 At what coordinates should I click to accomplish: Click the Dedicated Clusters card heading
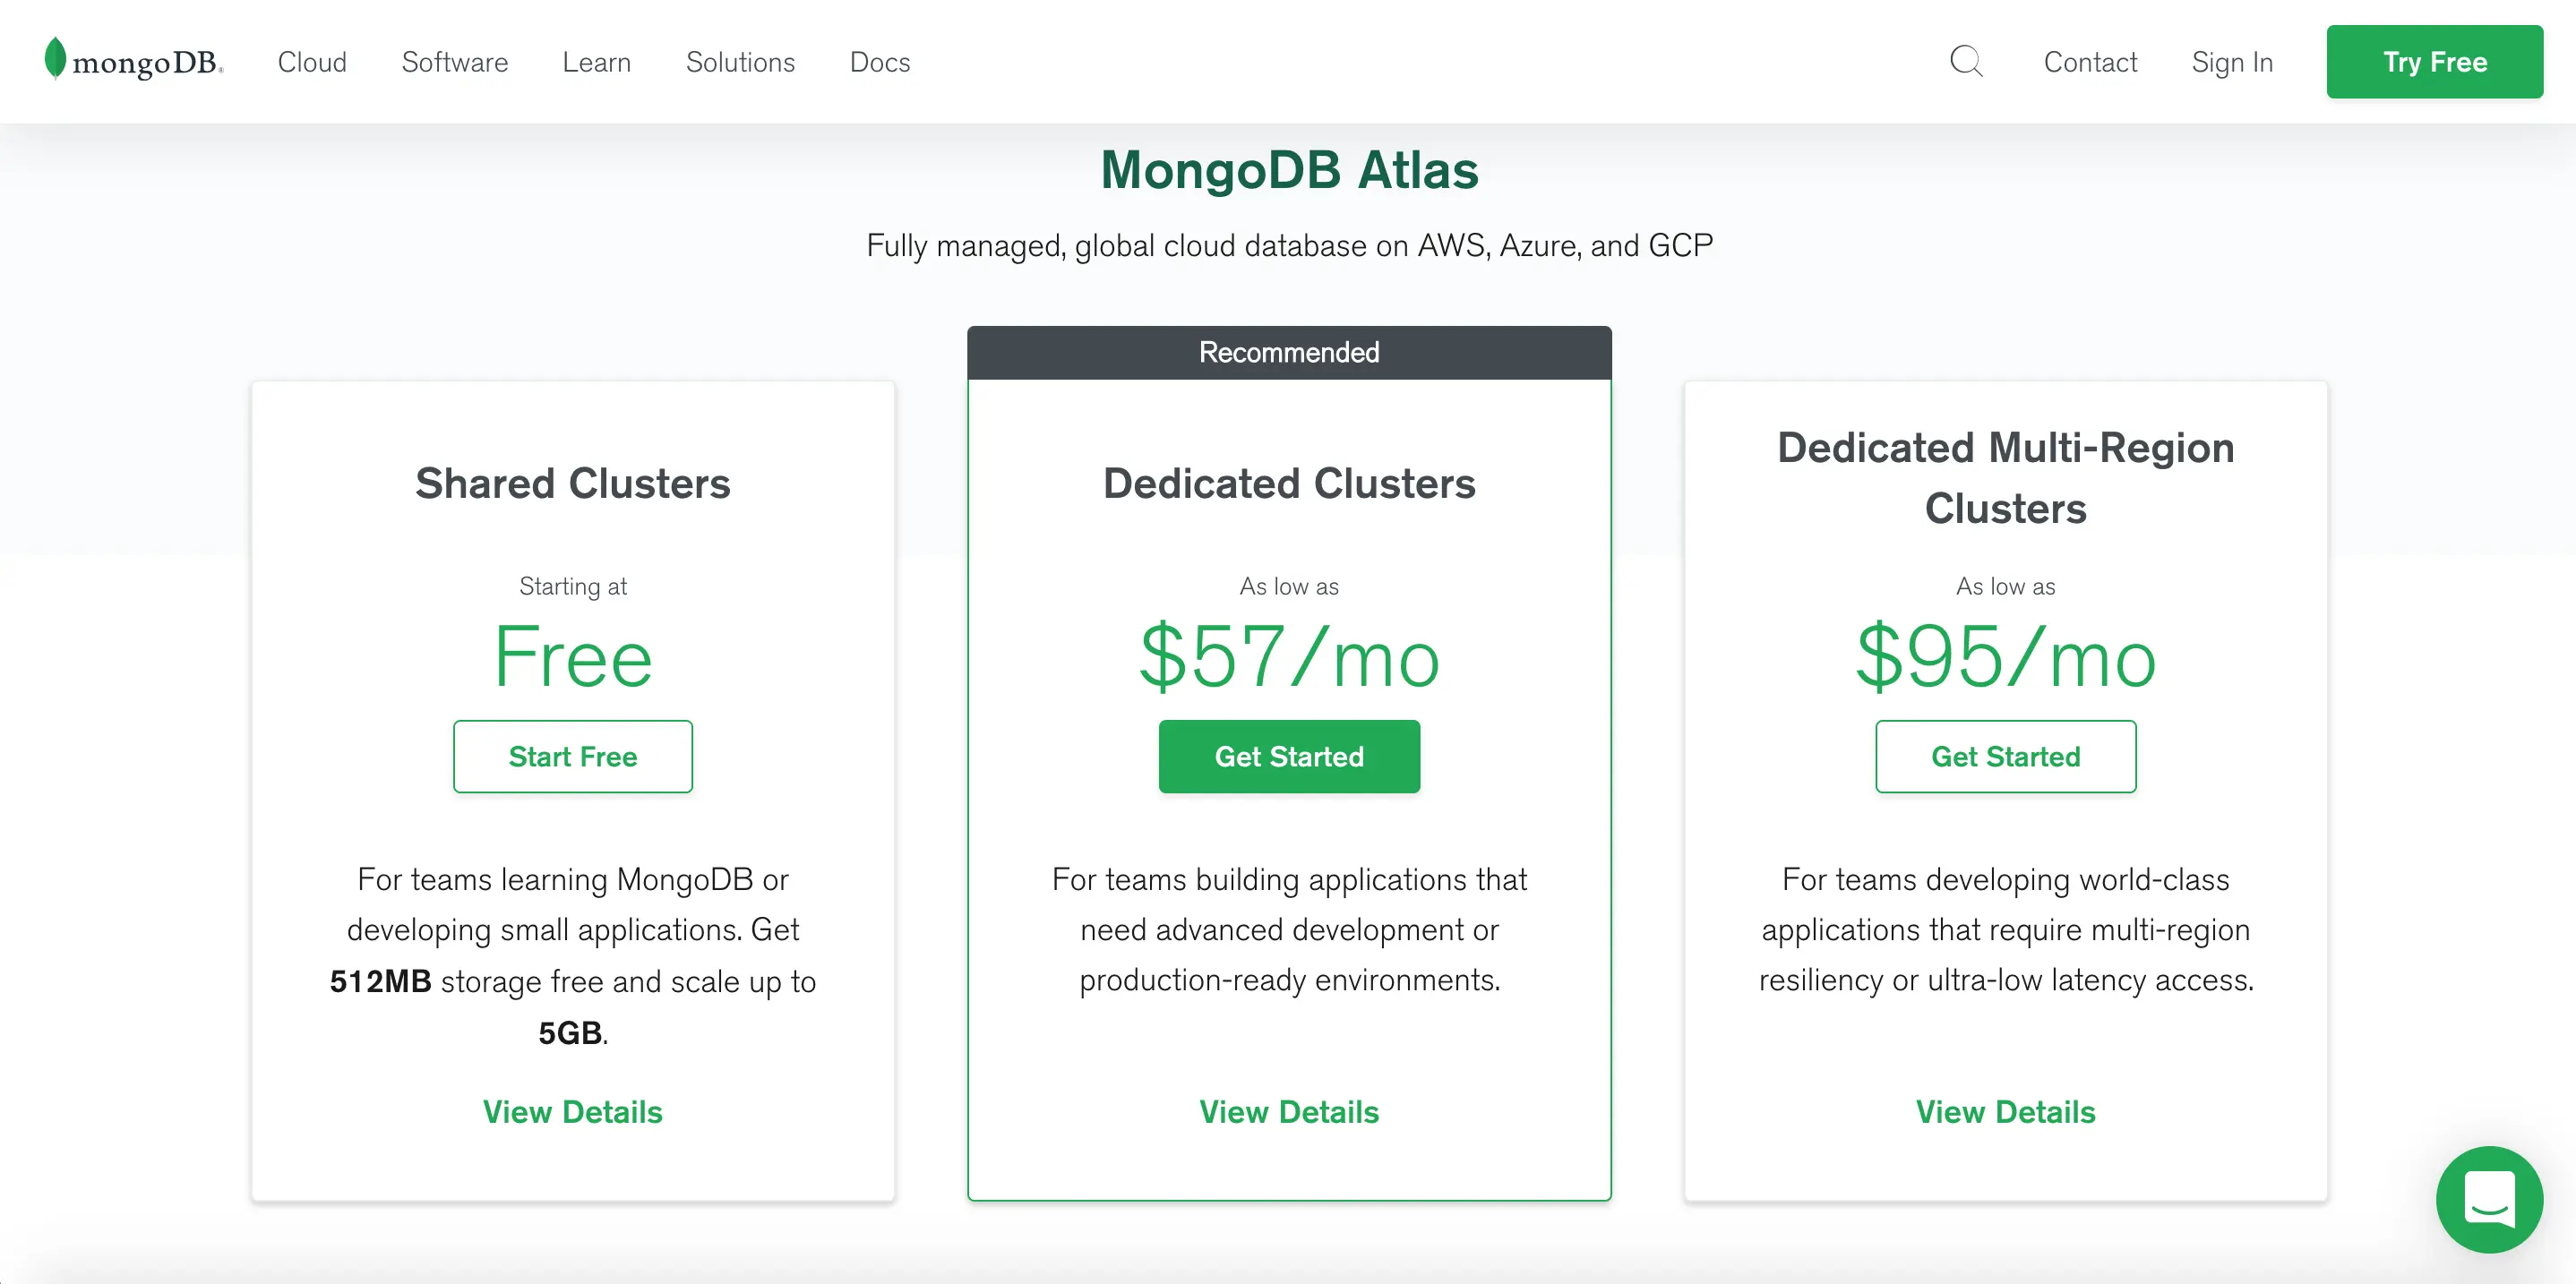(x=1289, y=483)
